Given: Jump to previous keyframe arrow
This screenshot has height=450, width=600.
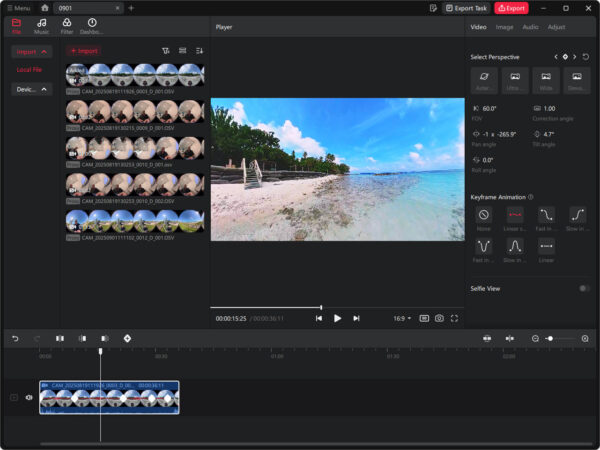Looking at the screenshot, I should click(x=556, y=57).
